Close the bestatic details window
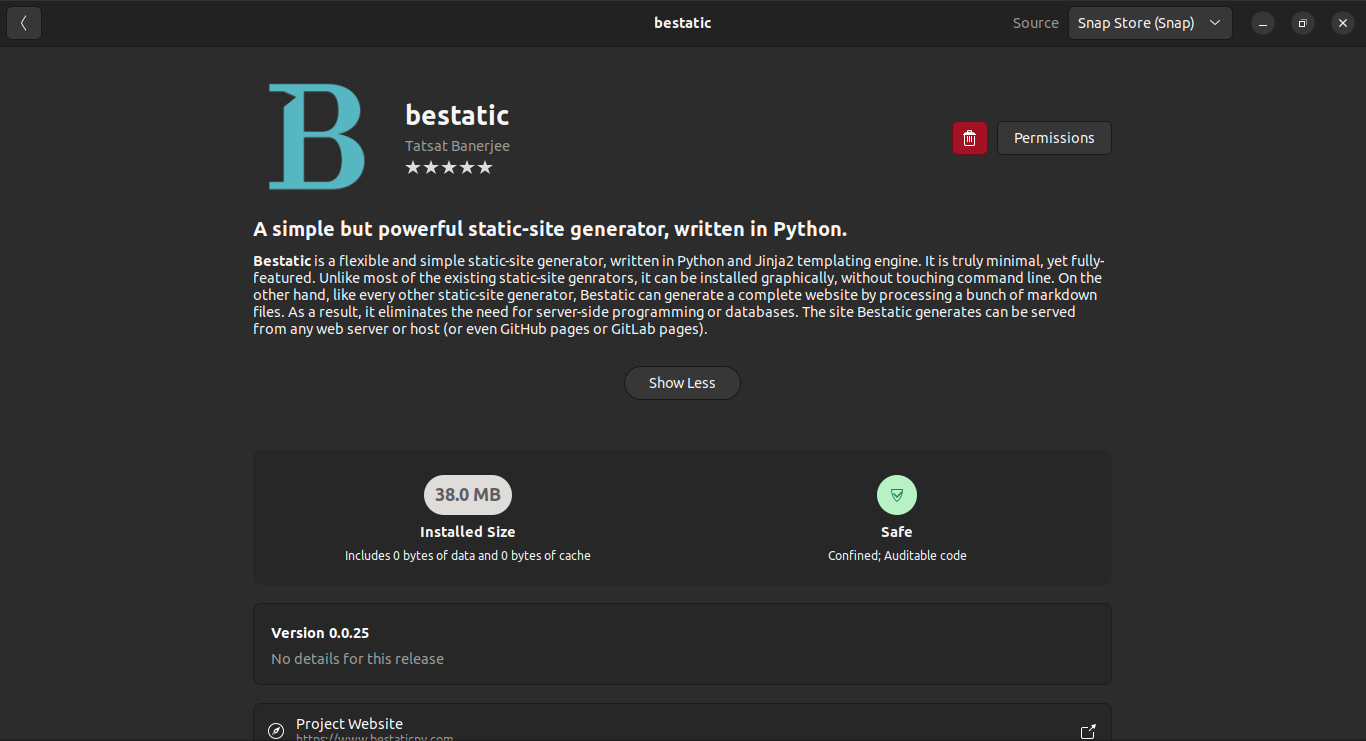1366x741 pixels. (x=1342, y=23)
